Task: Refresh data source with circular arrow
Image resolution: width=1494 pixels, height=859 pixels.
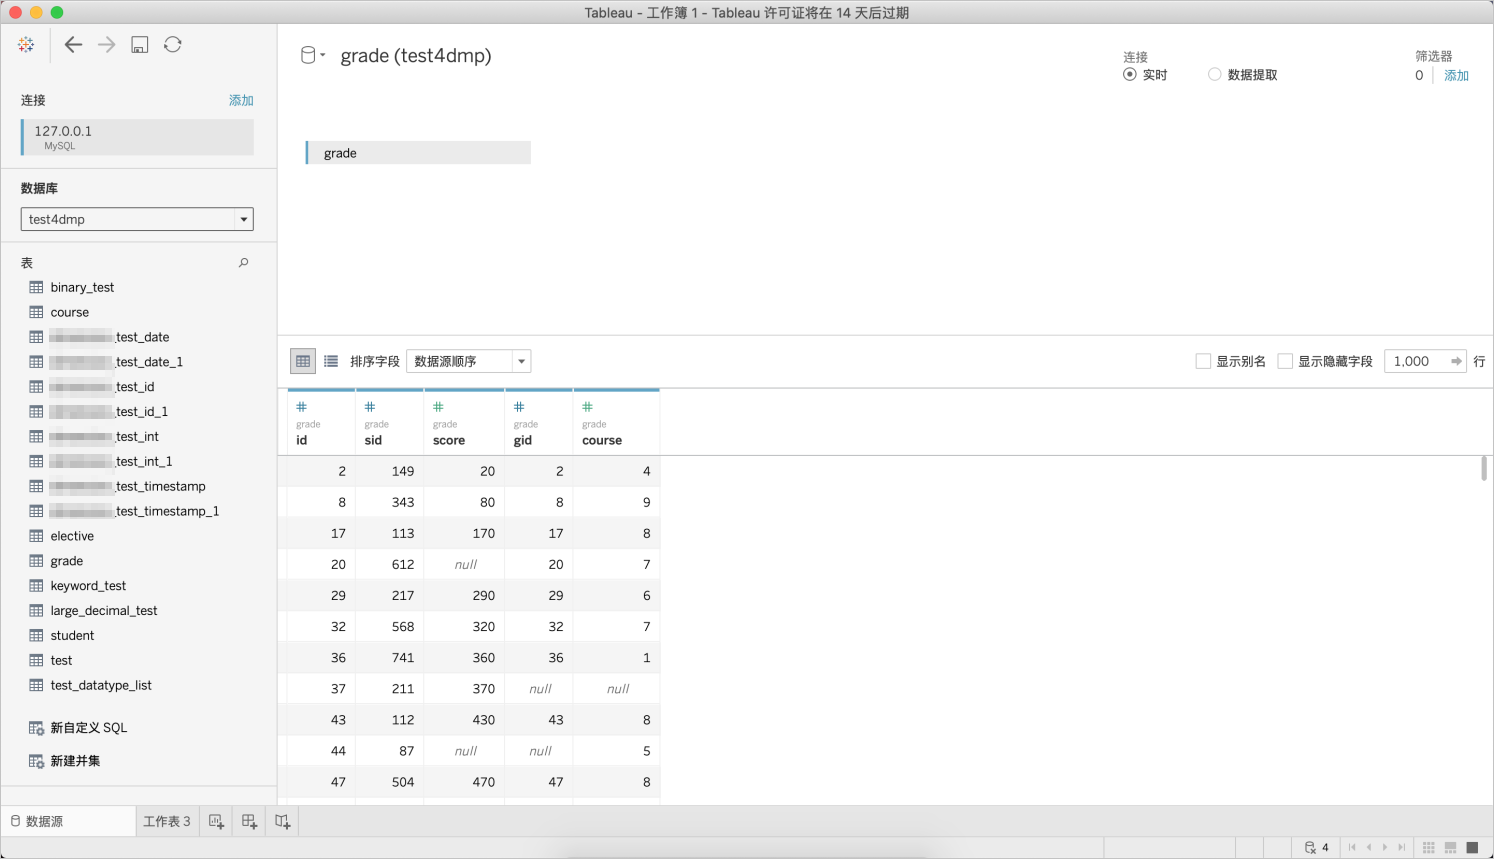Action: coord(173,44)
